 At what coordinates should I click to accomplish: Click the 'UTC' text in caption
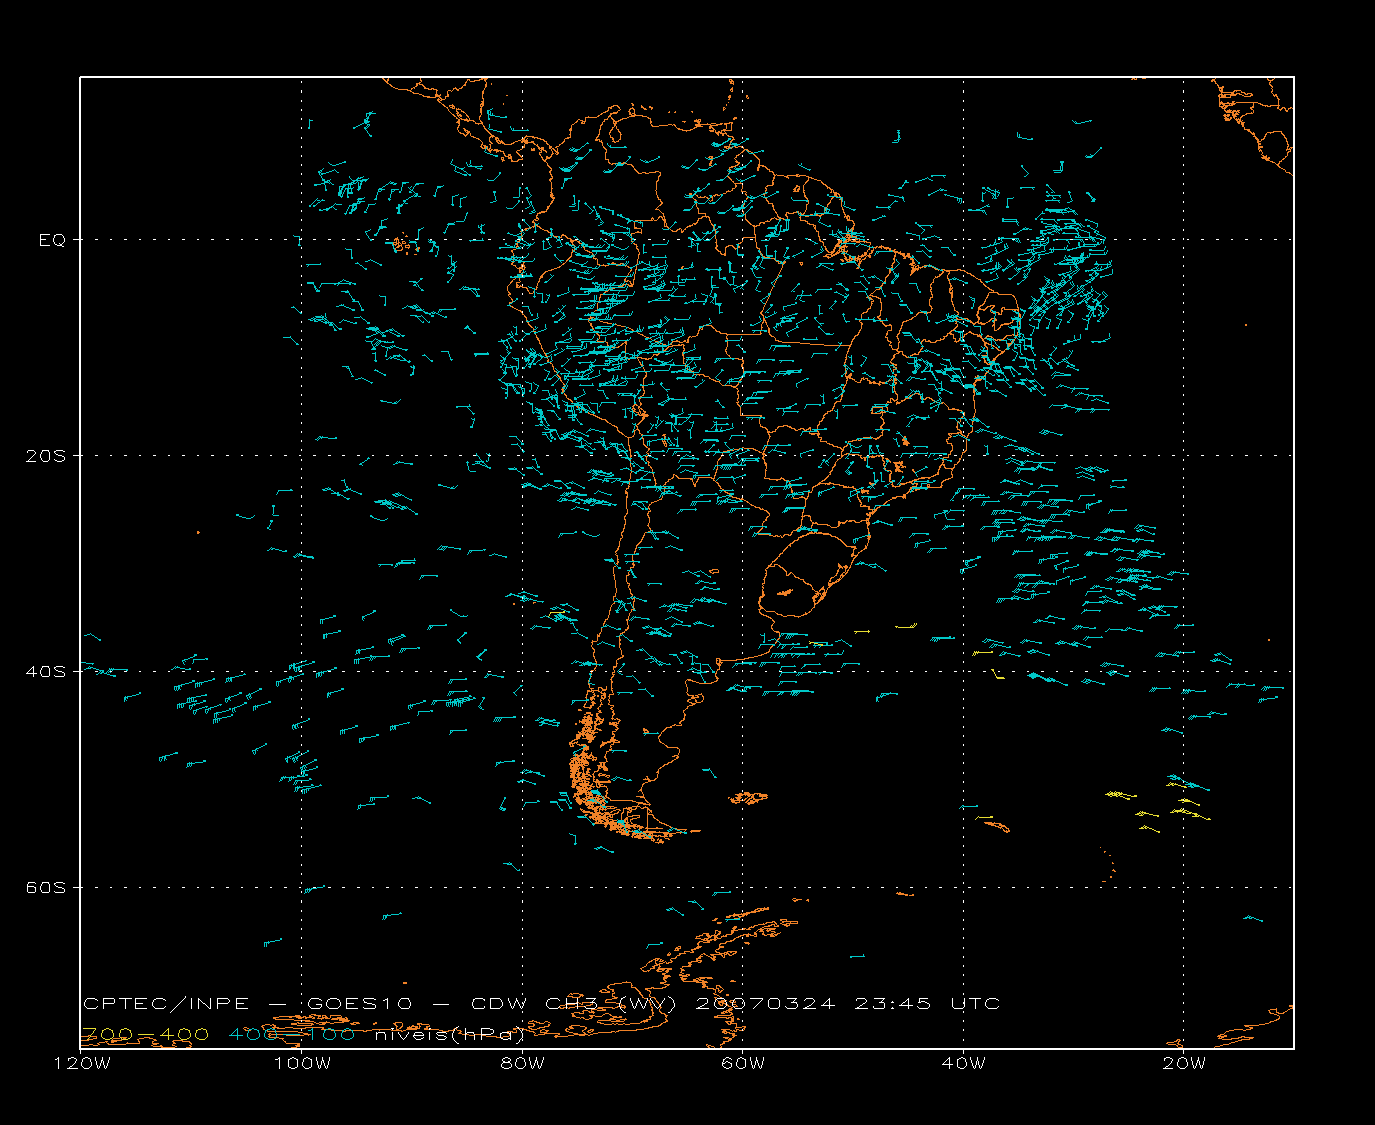[x=976, y=1004]
